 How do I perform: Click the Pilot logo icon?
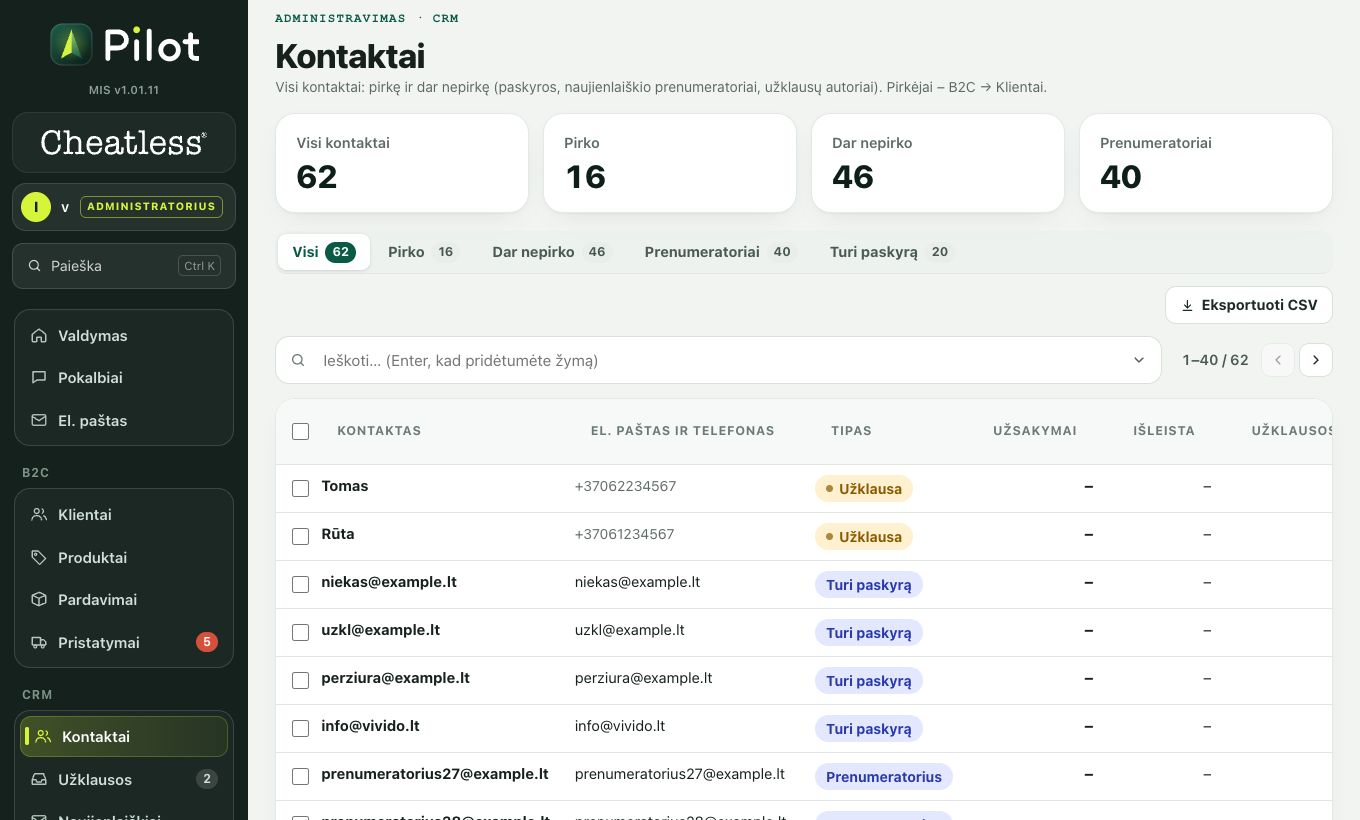(x=71, y=45)
